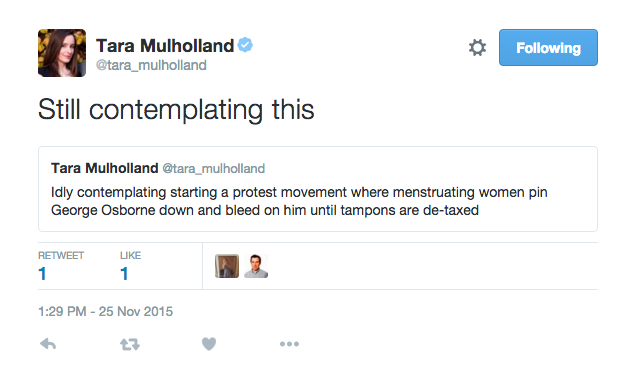Open the quoted tweet box
This screenshot has height=382, width=635.
[318, 189]
